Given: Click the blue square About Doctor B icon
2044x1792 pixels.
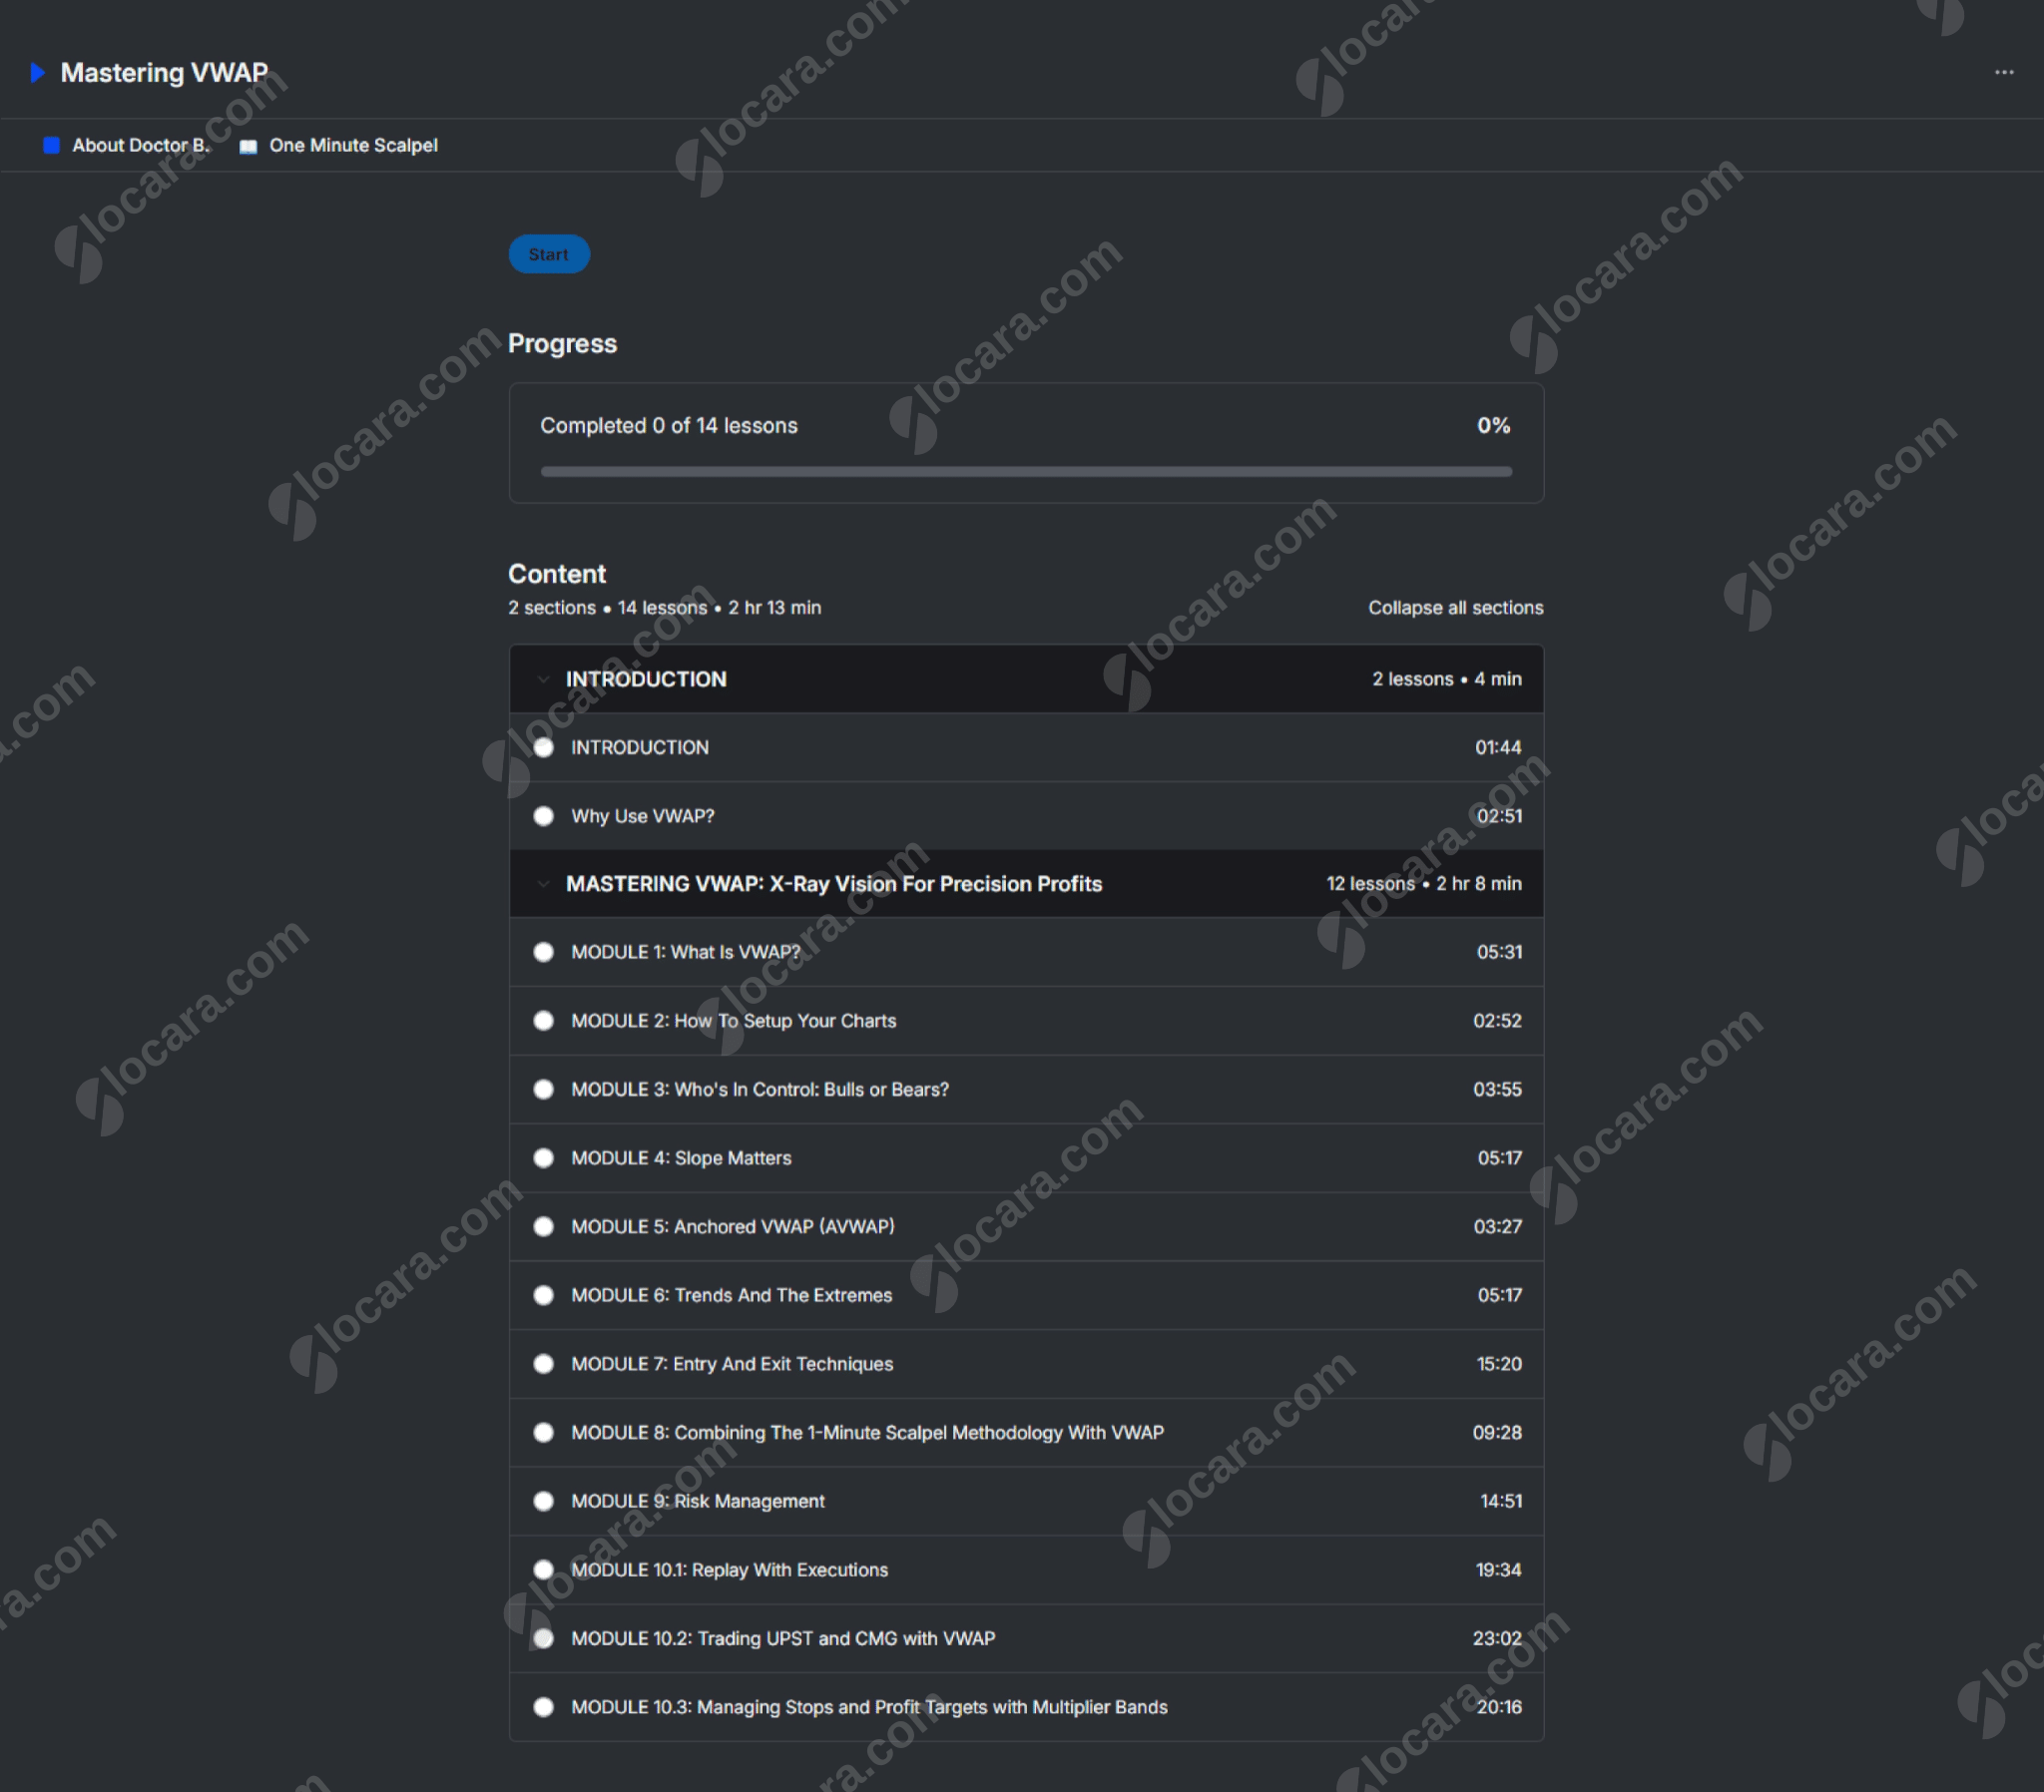Looking at the screenshot, I should 51,145.
